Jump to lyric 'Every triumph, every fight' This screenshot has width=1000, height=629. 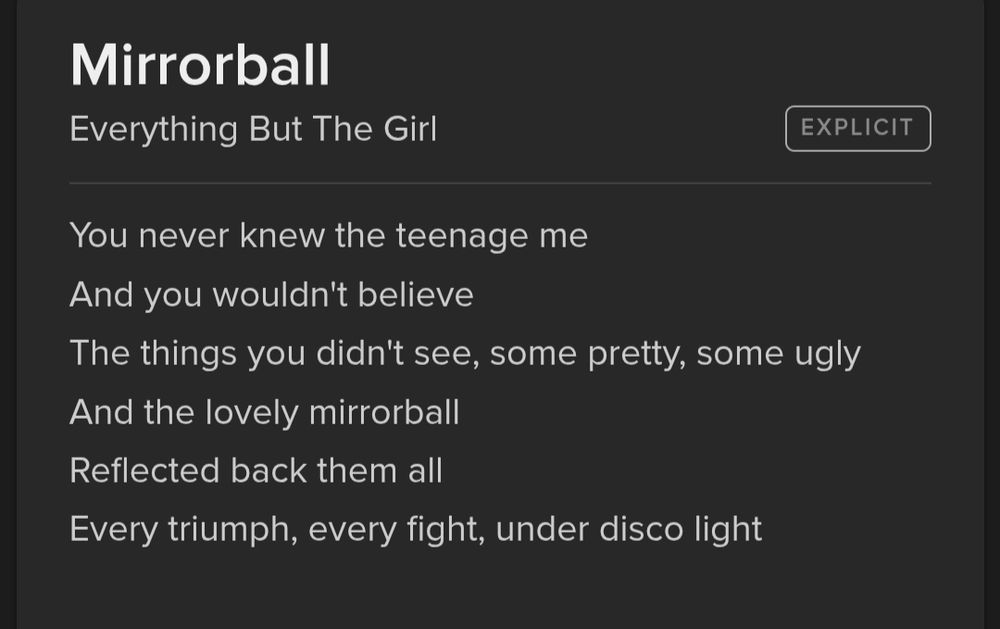[416, 529]
